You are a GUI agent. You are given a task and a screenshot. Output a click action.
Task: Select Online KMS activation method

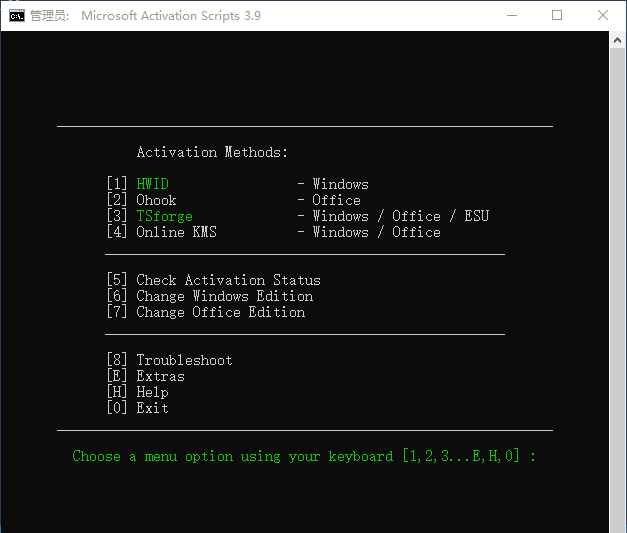176,232
